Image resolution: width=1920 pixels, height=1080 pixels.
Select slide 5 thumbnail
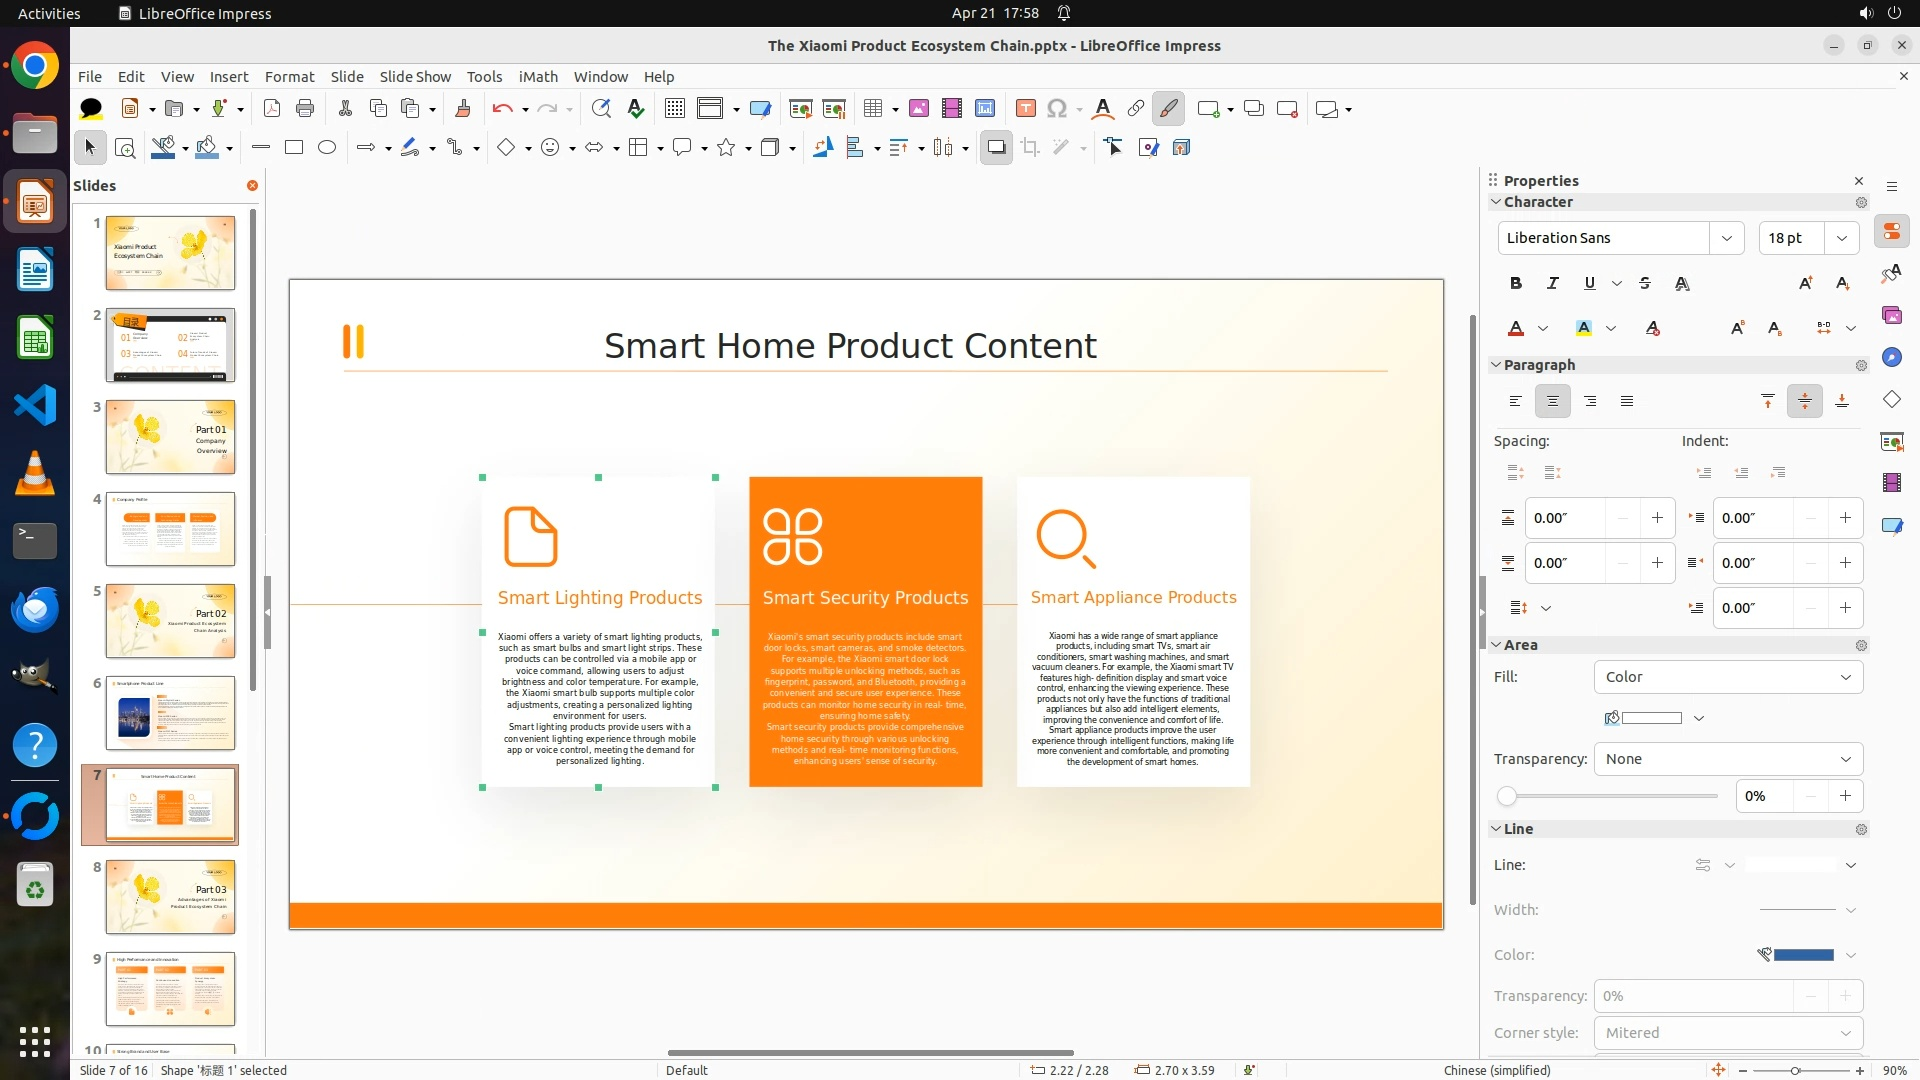pos(170,621)
